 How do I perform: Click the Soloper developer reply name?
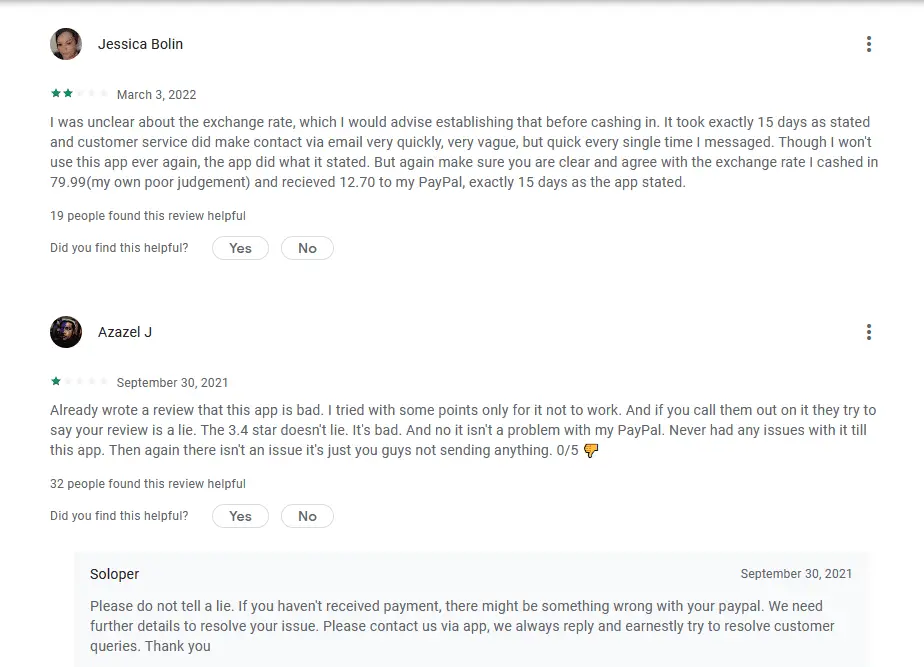115,574
